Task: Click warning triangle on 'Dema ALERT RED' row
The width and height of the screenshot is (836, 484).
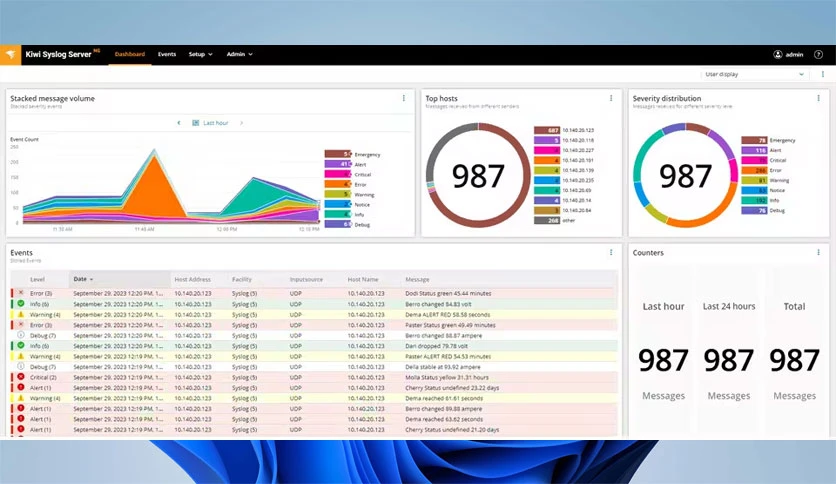Action: (x=21, y=314)
